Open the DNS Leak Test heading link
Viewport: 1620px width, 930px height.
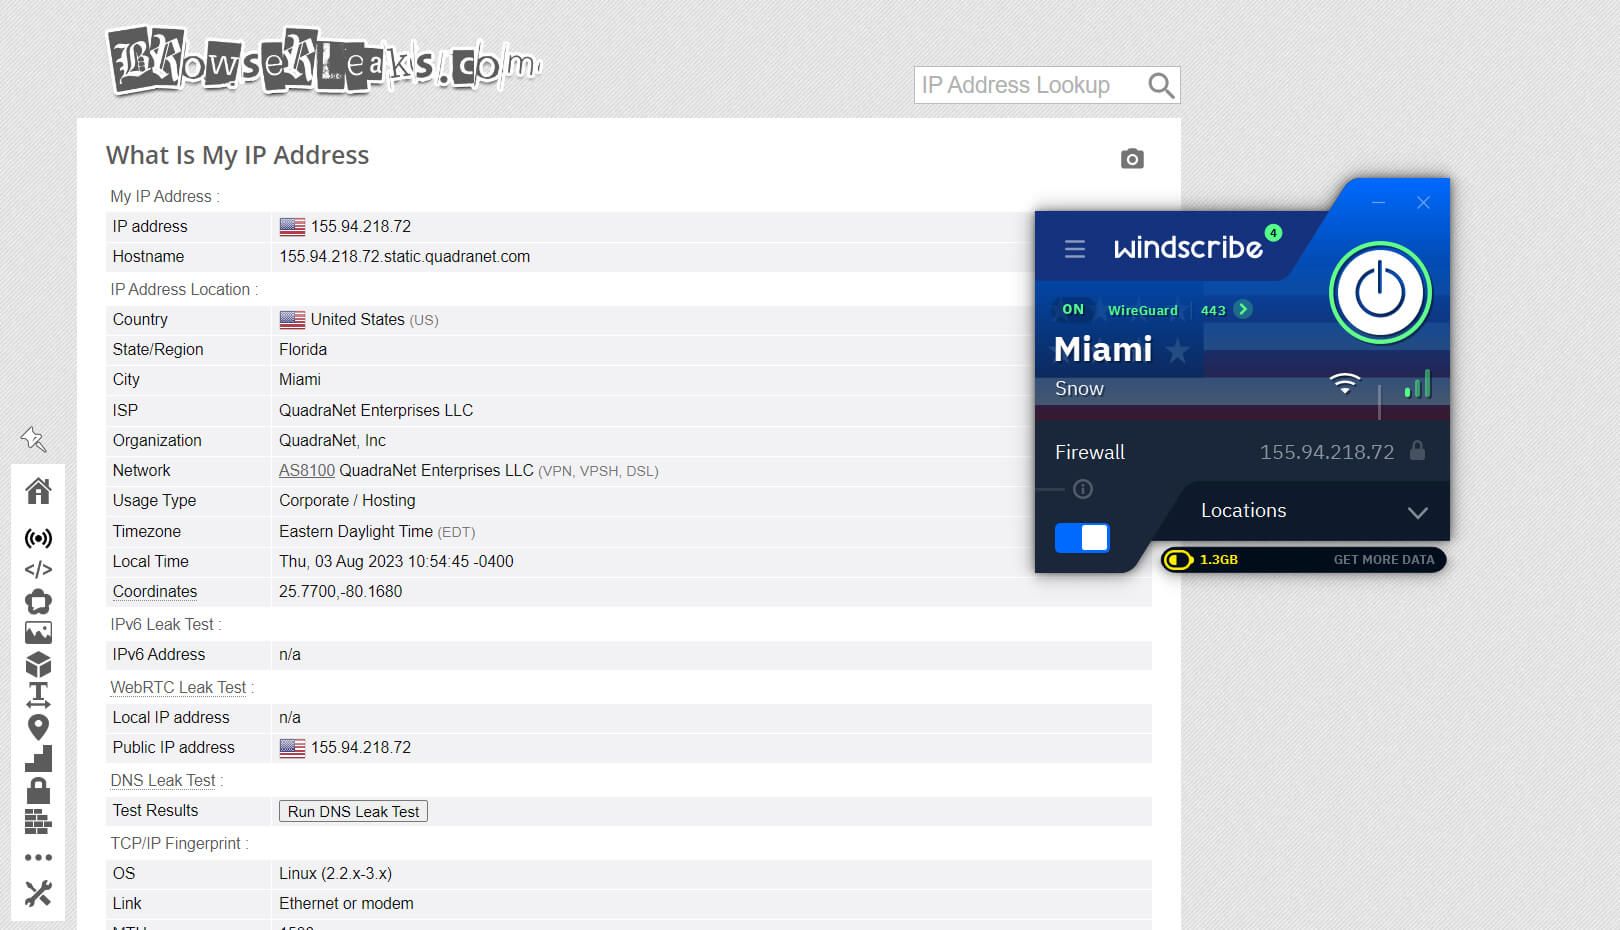[x=163, y=780]
